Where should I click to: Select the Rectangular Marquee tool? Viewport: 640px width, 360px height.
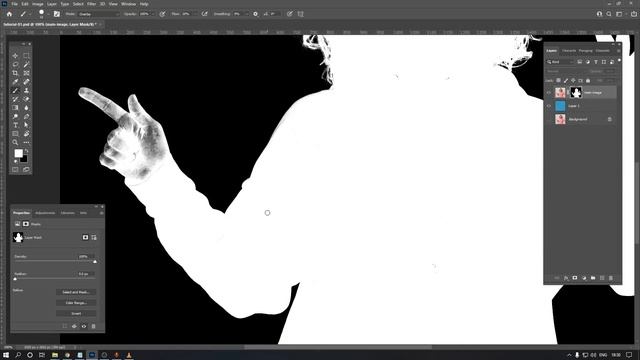coord(26,56)
